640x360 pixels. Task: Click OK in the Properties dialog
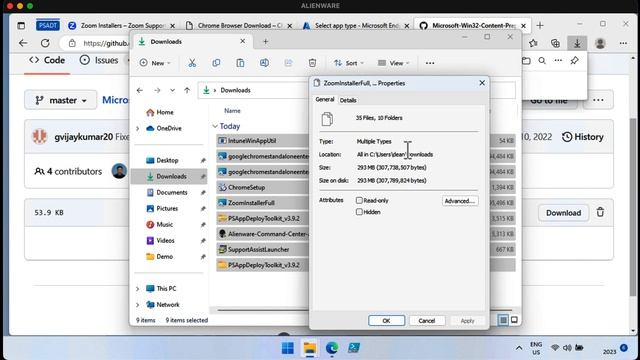[387, 320]
